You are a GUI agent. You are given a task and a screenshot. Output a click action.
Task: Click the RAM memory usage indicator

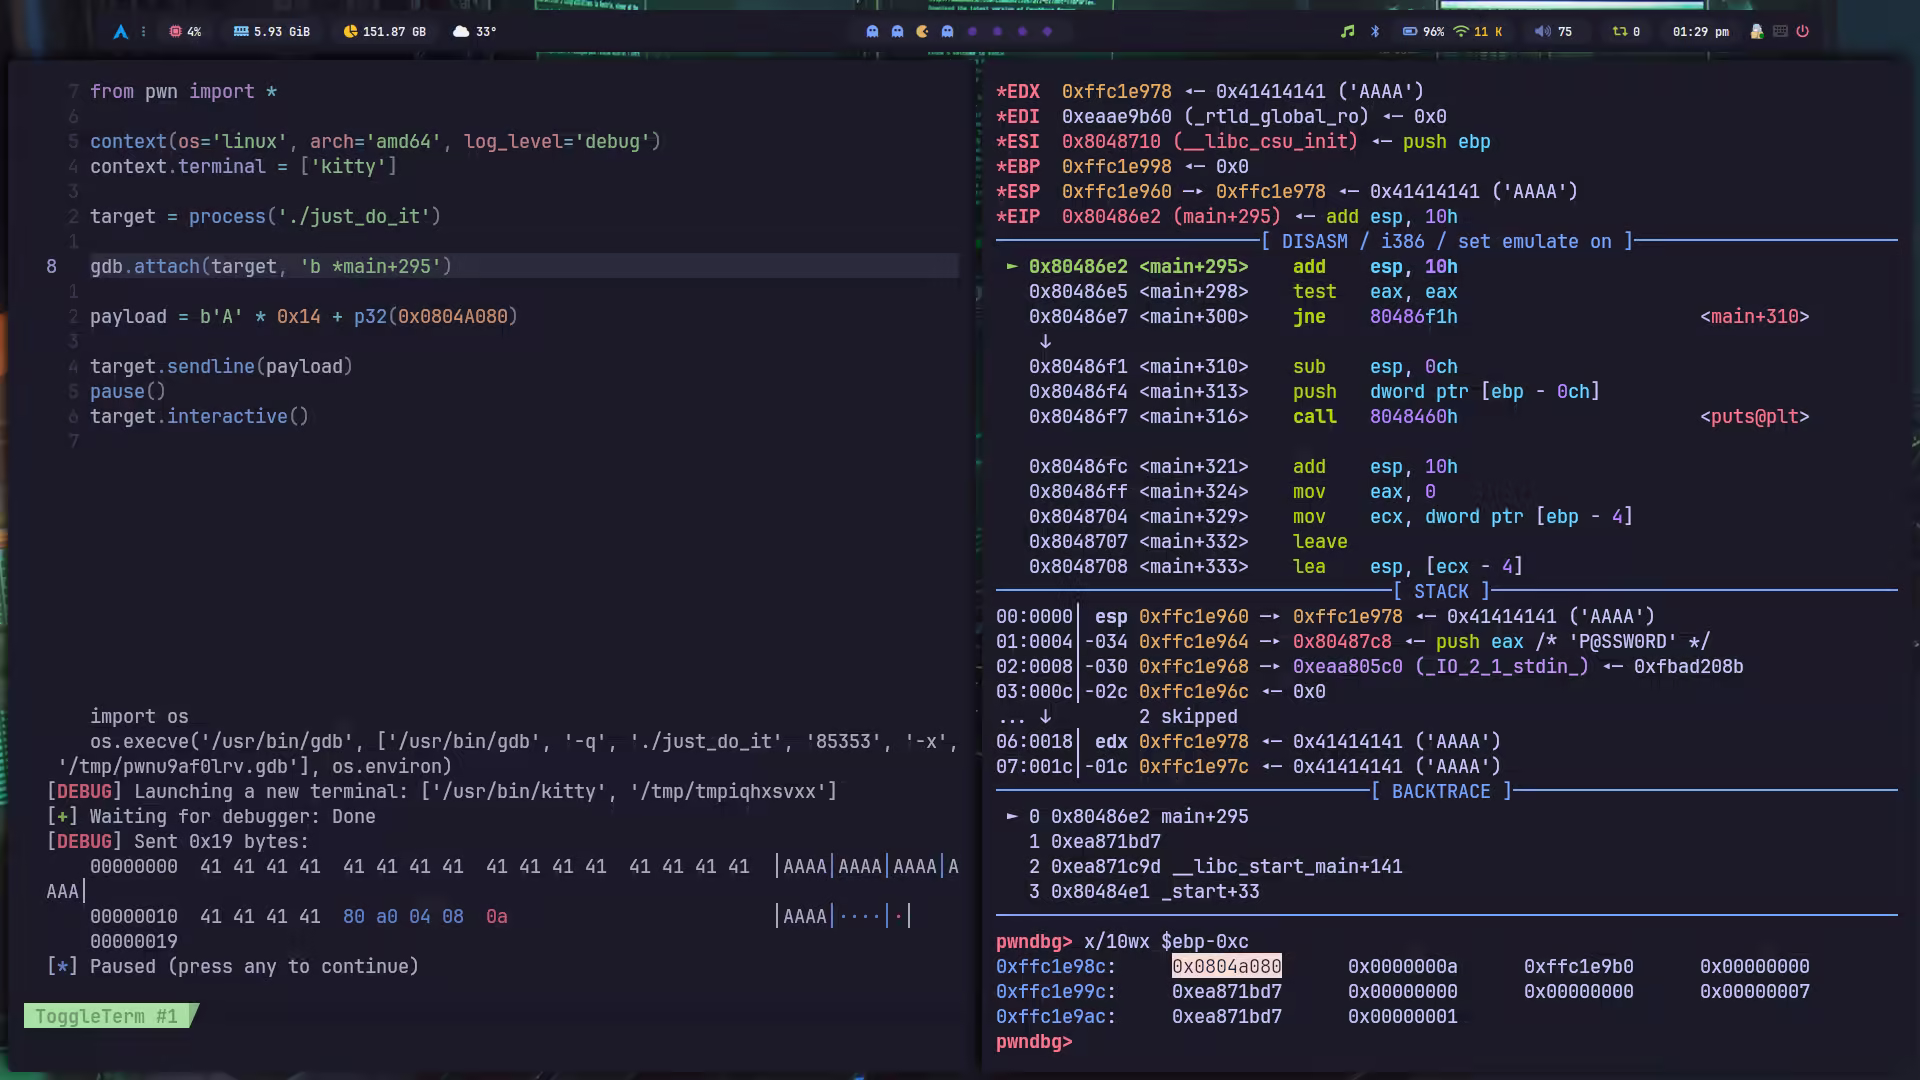click(271, 32)
